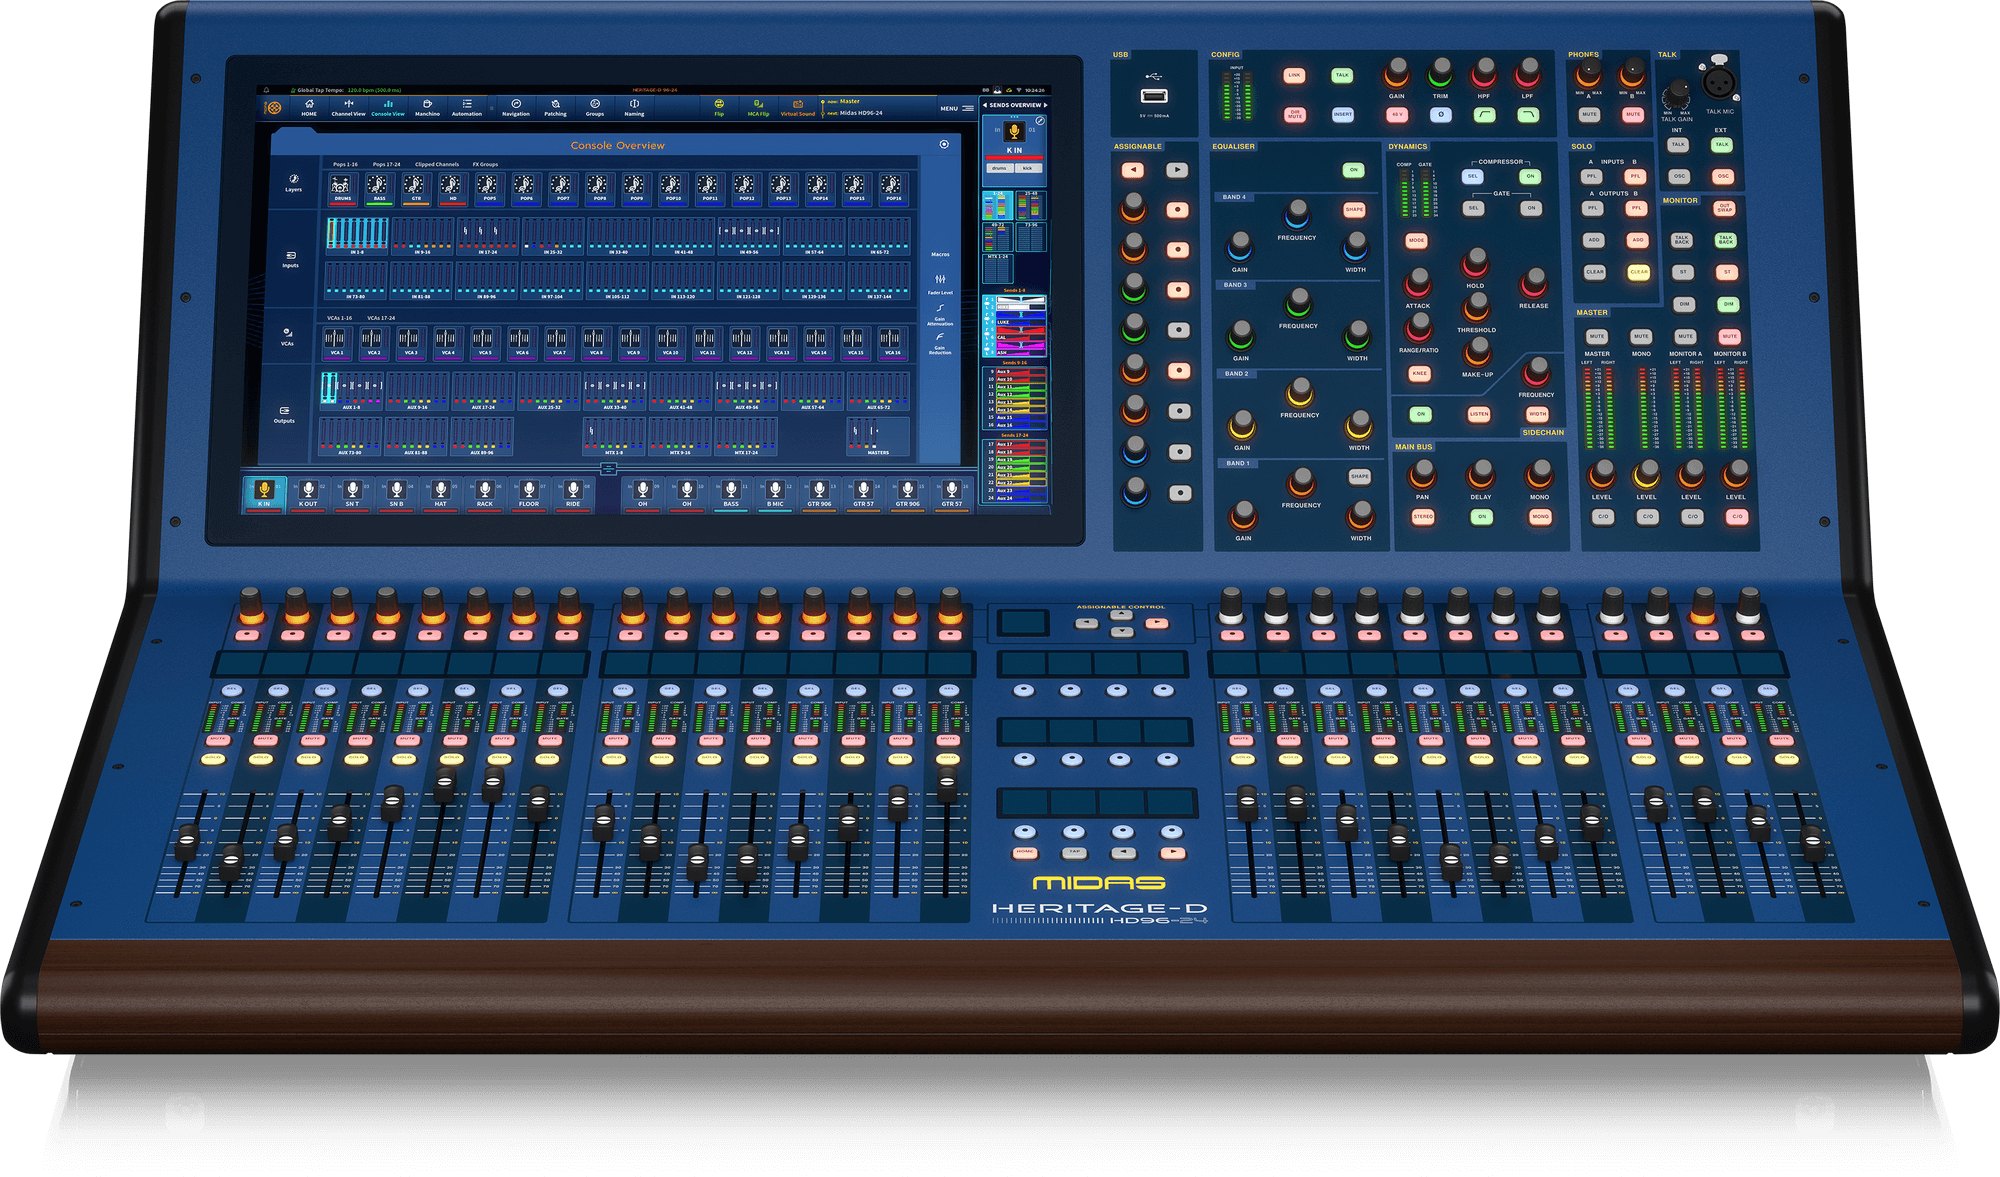Engage 48V phantom power in CONFIG
This screenshot has width=2000, height=1177.
pos(1396,115)
